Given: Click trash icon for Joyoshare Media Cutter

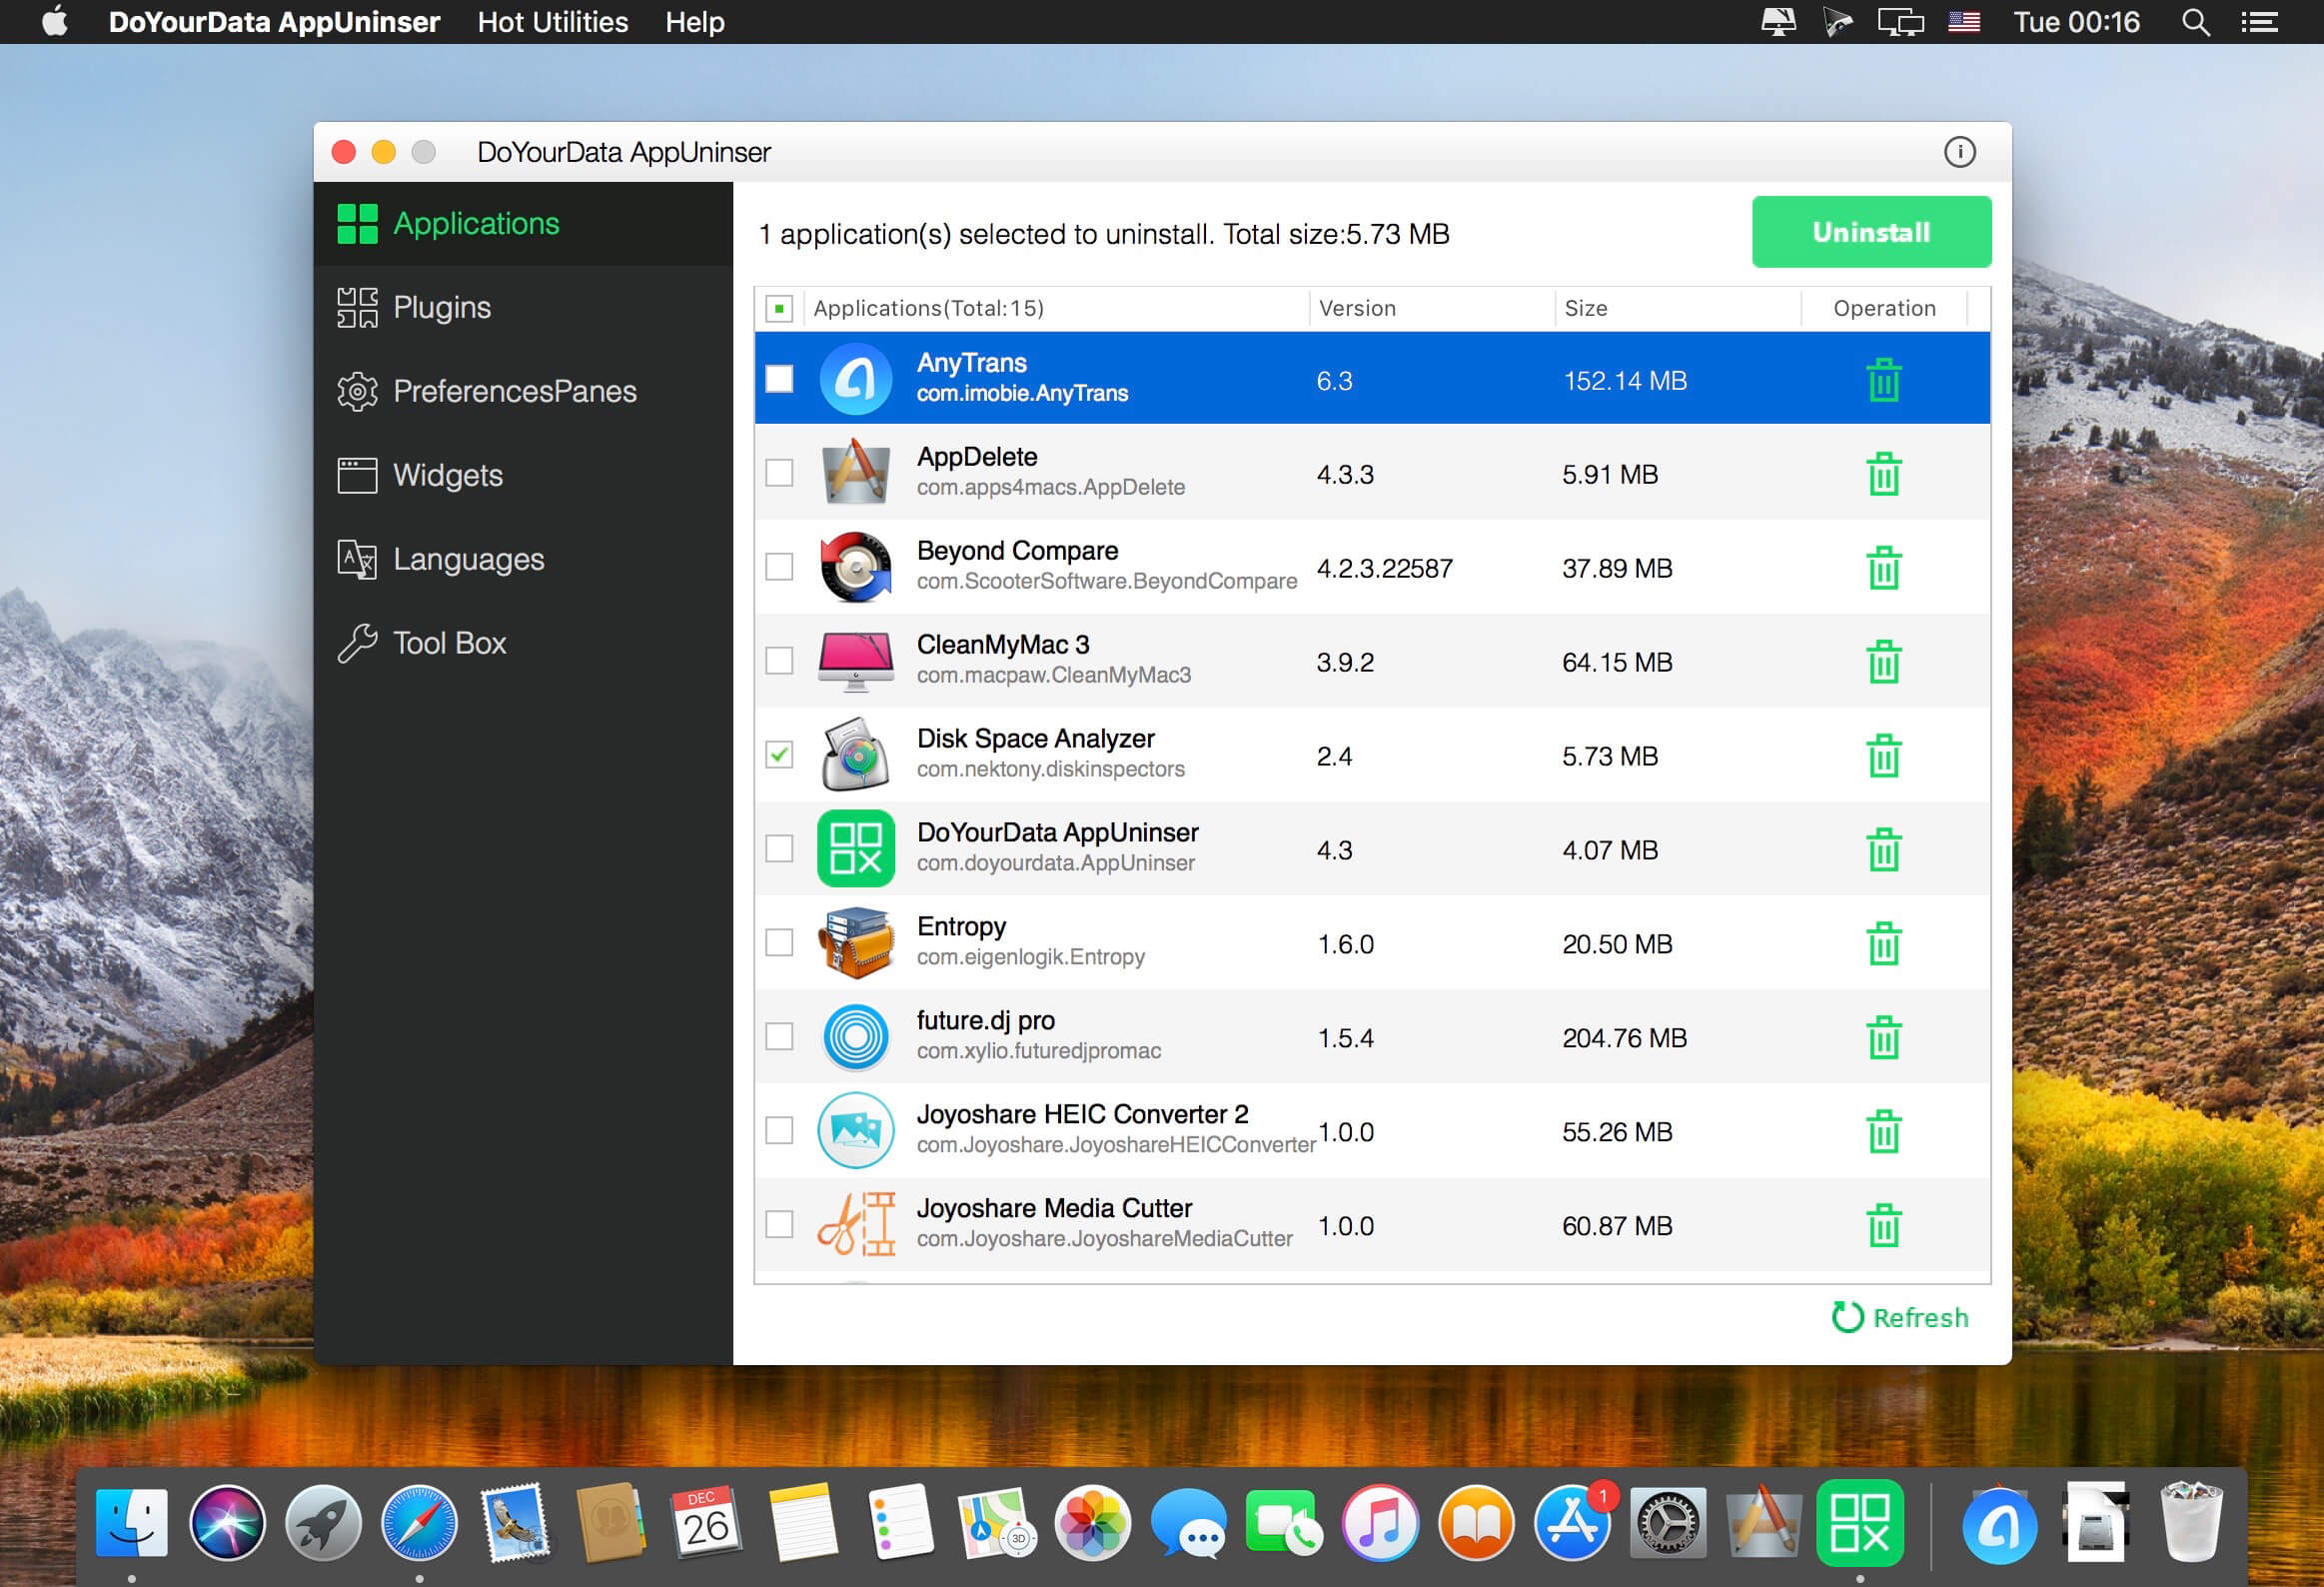Looking at the screenshot, I should (1883, 1226).
